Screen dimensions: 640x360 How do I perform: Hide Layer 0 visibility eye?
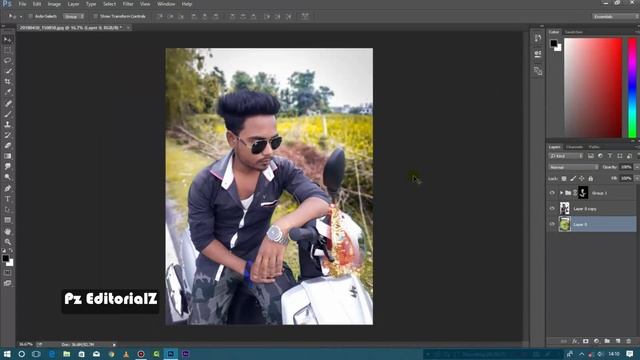tap(552, 224)
